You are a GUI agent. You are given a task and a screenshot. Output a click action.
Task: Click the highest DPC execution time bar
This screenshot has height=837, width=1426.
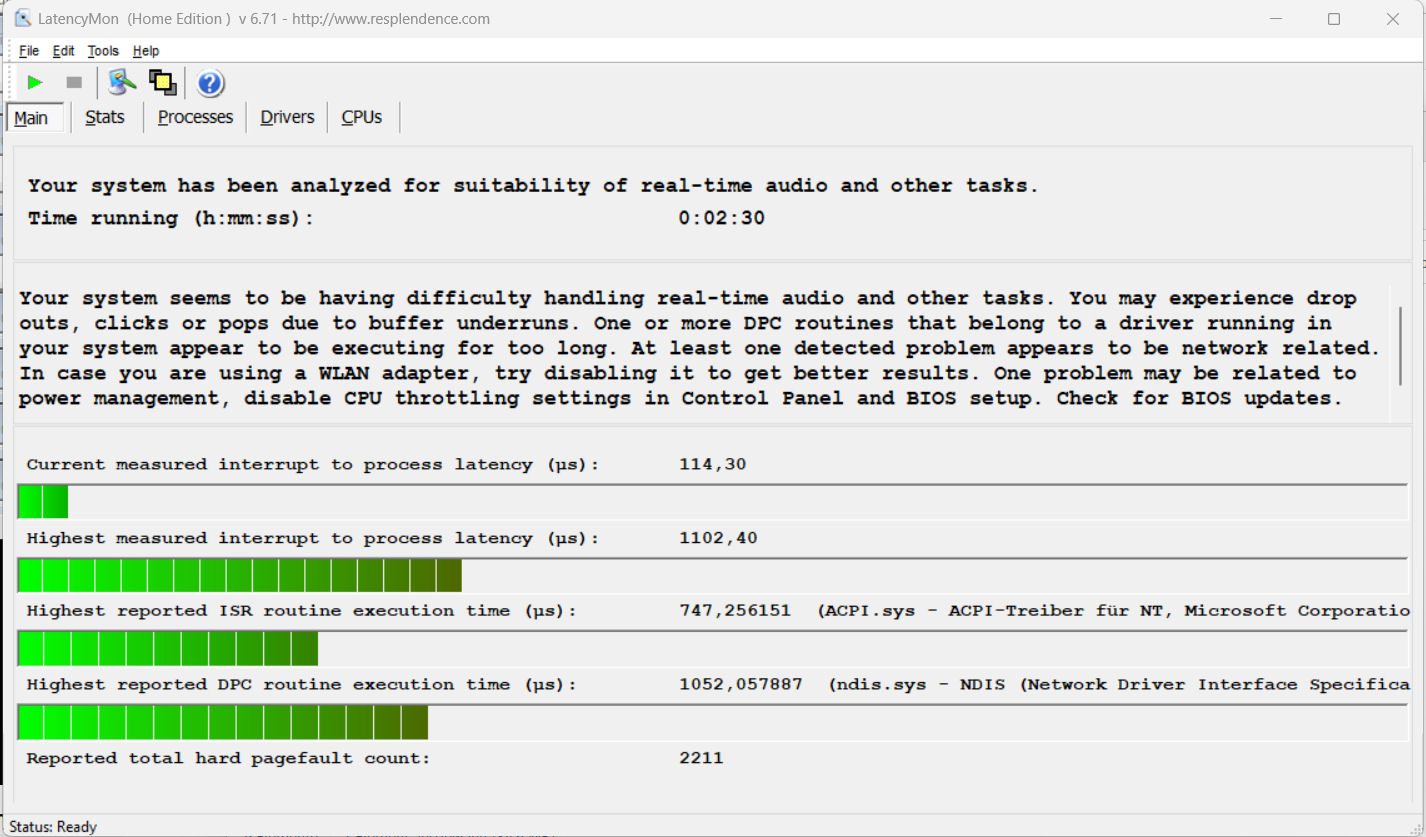713,723
